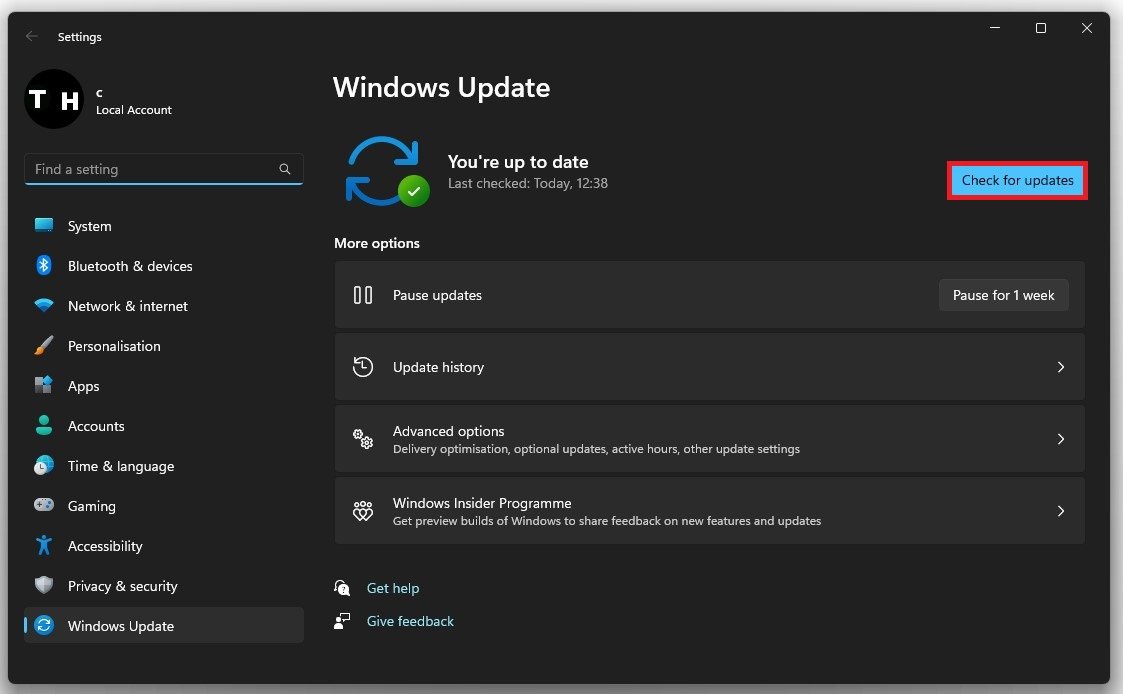1123x694 pixels.
Task: Open Time & language settings
Action: [120, 466]
